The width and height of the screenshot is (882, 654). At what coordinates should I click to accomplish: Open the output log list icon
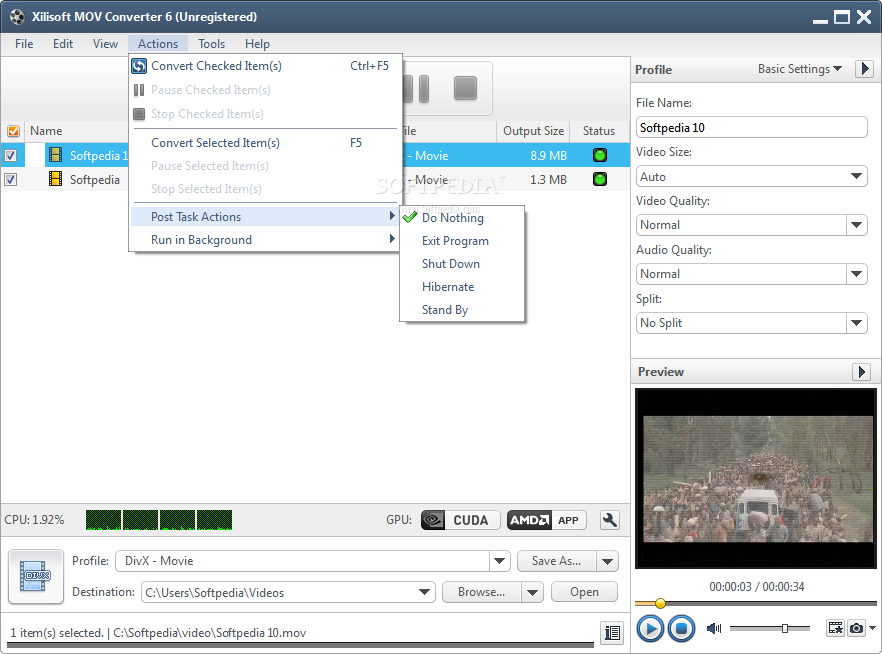tap(612, 633)
